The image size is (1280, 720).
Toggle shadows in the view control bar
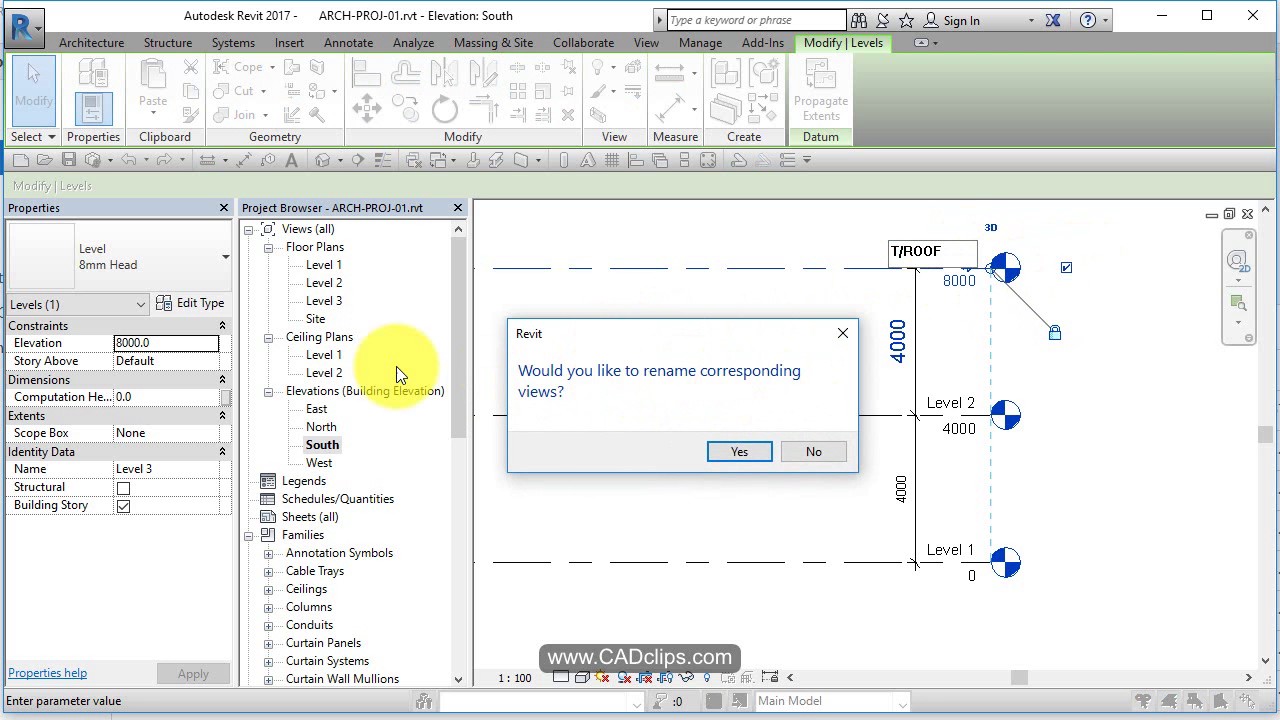coord(600,677)
